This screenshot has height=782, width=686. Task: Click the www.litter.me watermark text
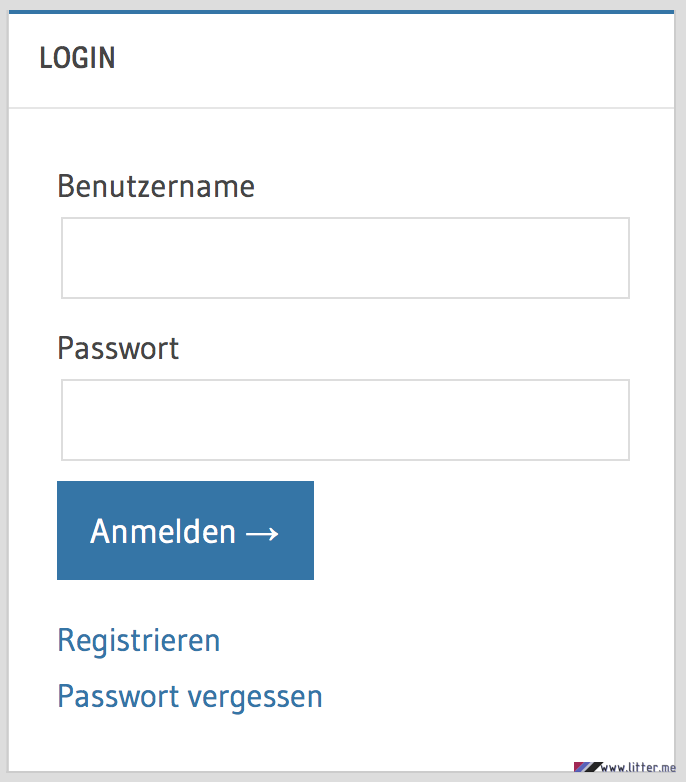pos(639,767)
